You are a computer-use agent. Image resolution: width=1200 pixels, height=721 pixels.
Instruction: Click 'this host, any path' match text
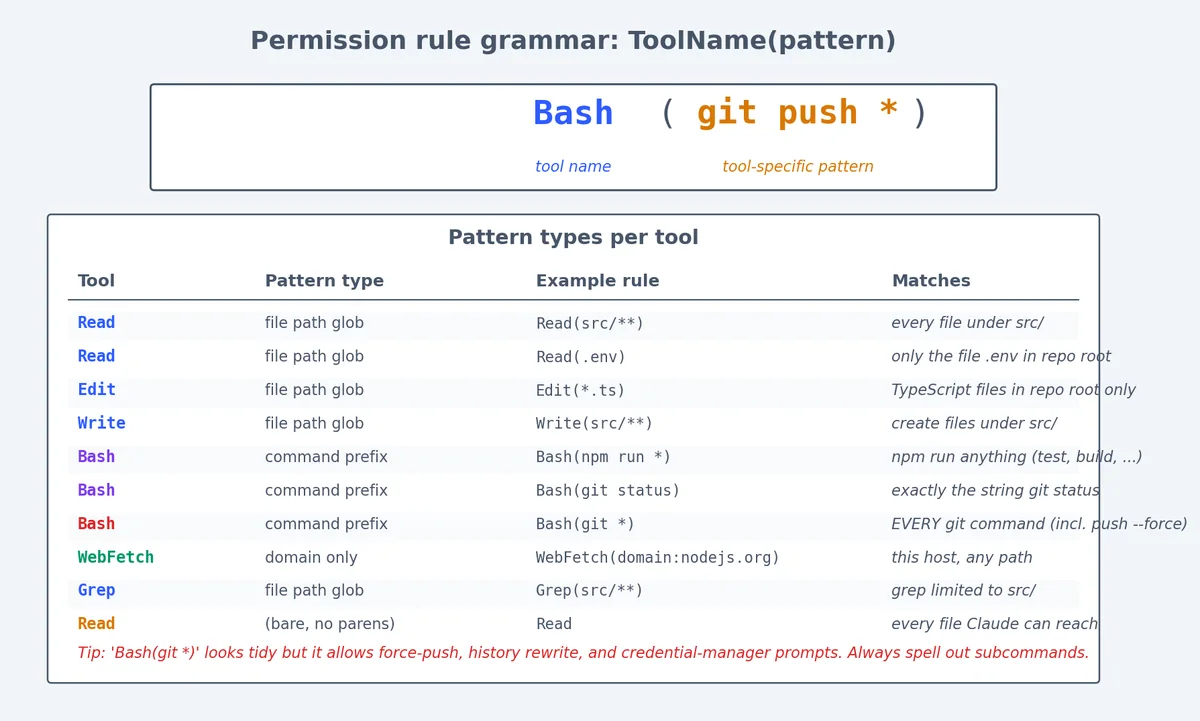click(x=962, y=558)
